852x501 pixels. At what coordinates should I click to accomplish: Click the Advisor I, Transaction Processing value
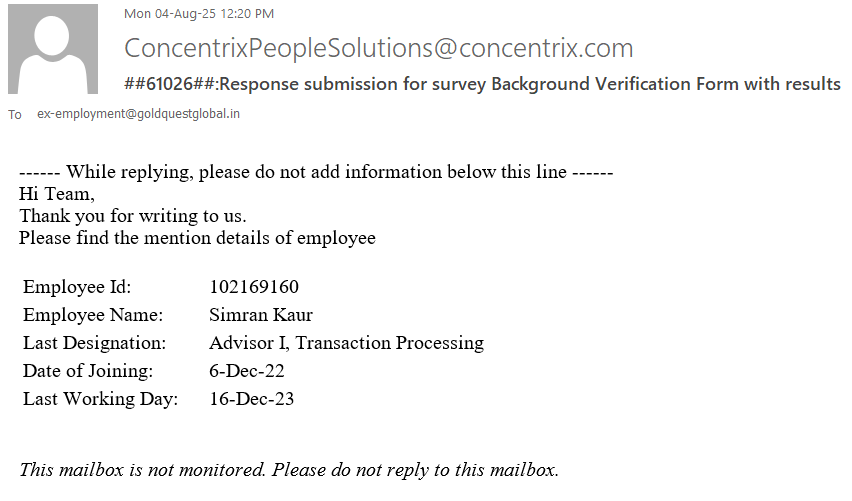[x=346, y=343]
